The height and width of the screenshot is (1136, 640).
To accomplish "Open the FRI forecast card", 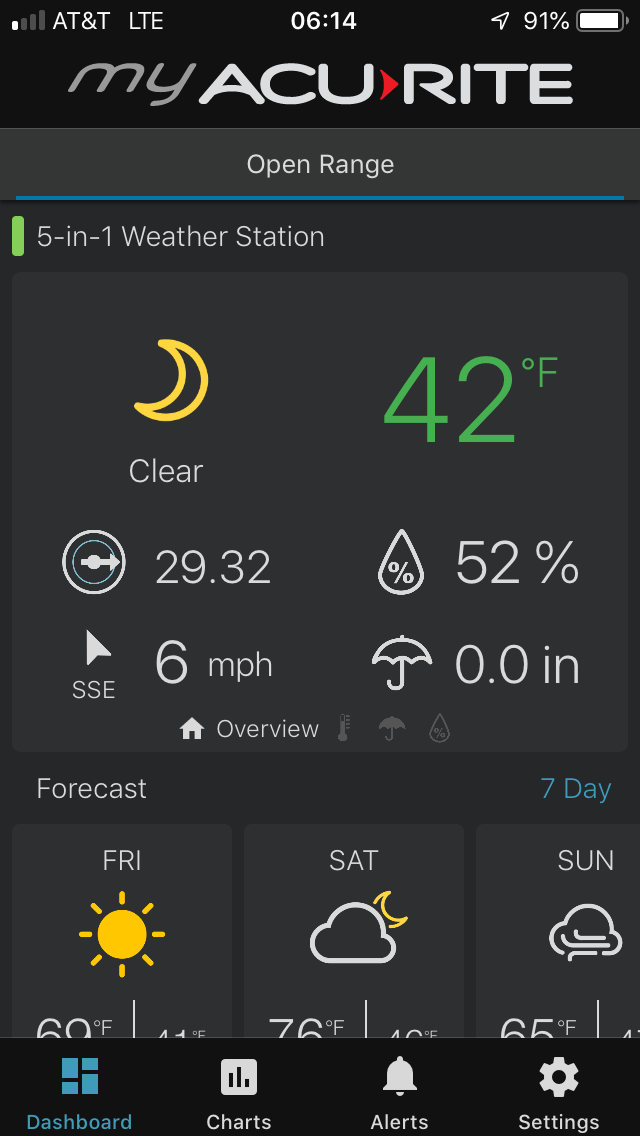I will point(122,930).
